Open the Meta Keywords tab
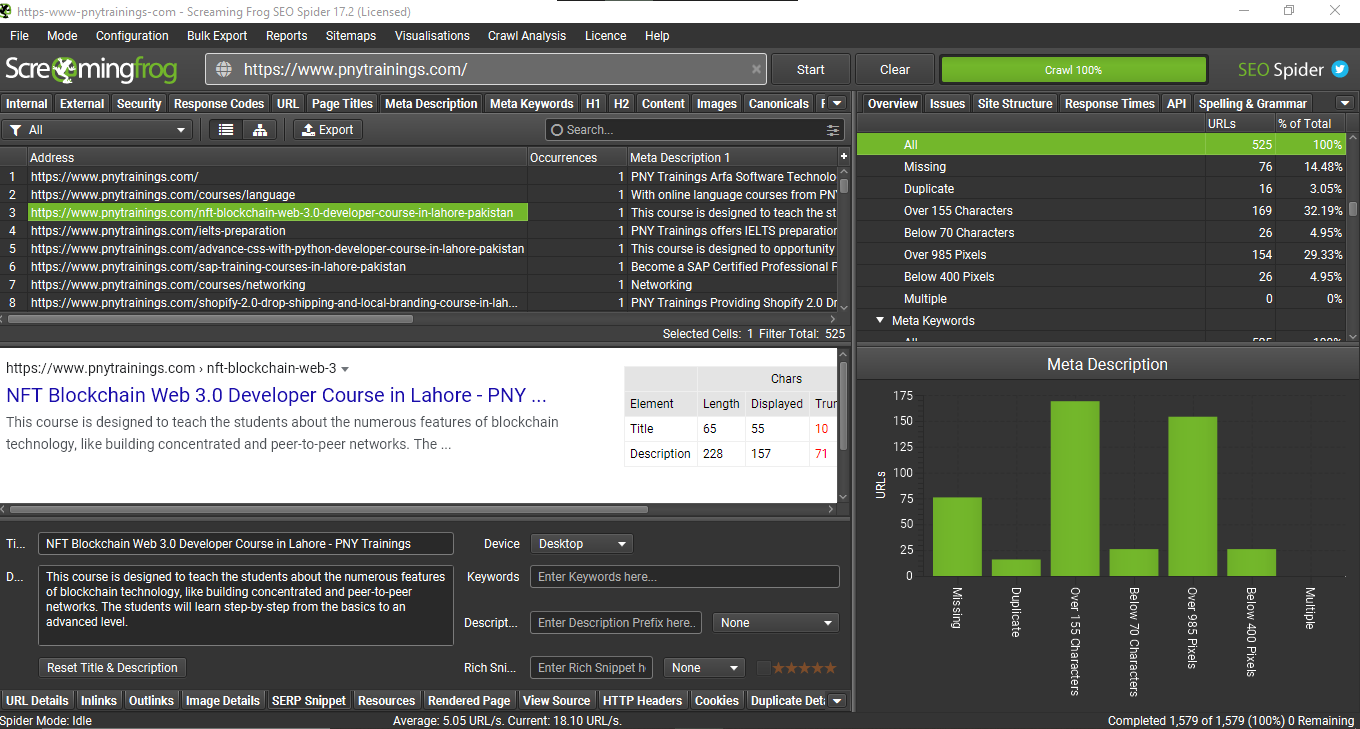The width and height of the screenshot is (1360, 729). (x=532, y=103)
